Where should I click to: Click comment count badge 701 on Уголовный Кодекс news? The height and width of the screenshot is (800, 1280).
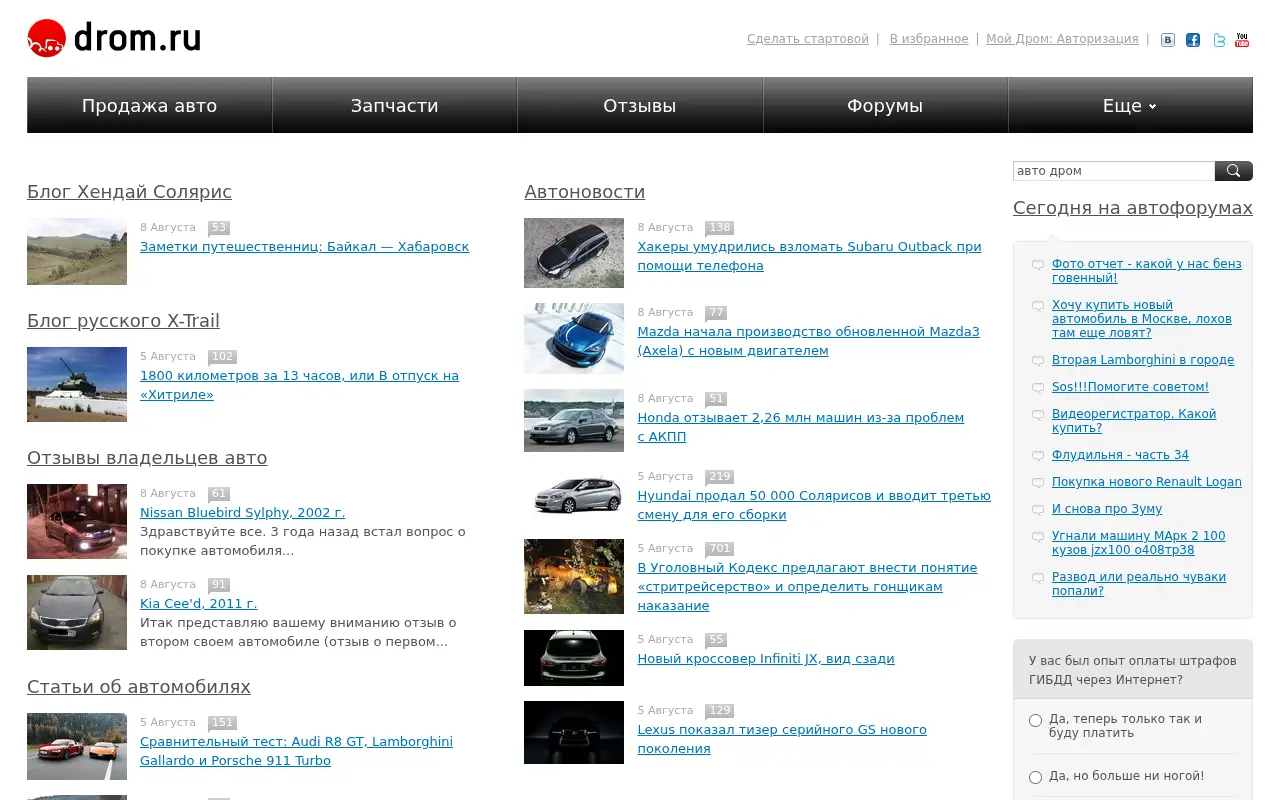(720, 549)
